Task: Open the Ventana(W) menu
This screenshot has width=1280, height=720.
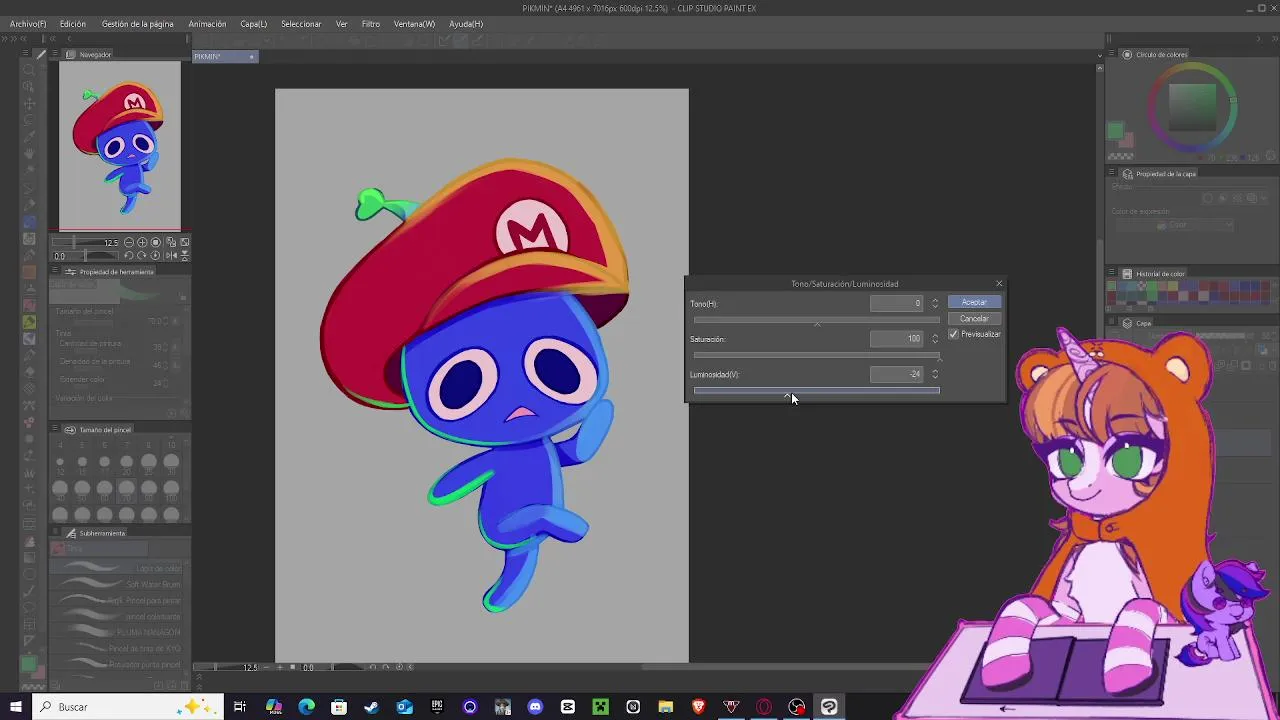Action: (414, 24)
